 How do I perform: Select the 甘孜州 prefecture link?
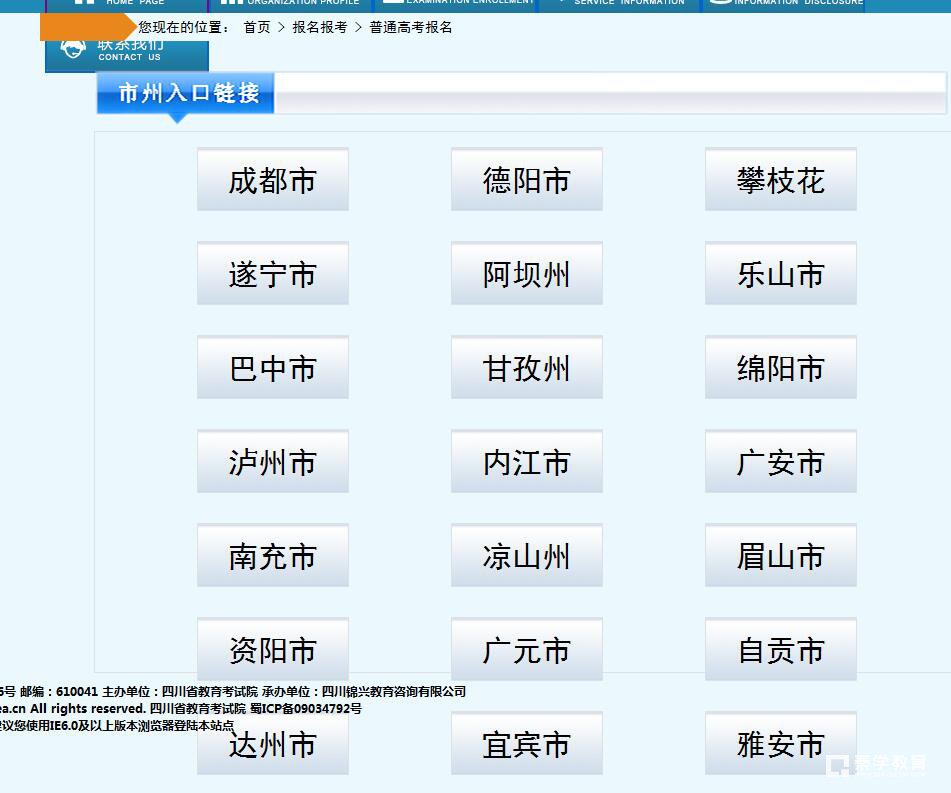pyautogui.click(x=526, y=368)
